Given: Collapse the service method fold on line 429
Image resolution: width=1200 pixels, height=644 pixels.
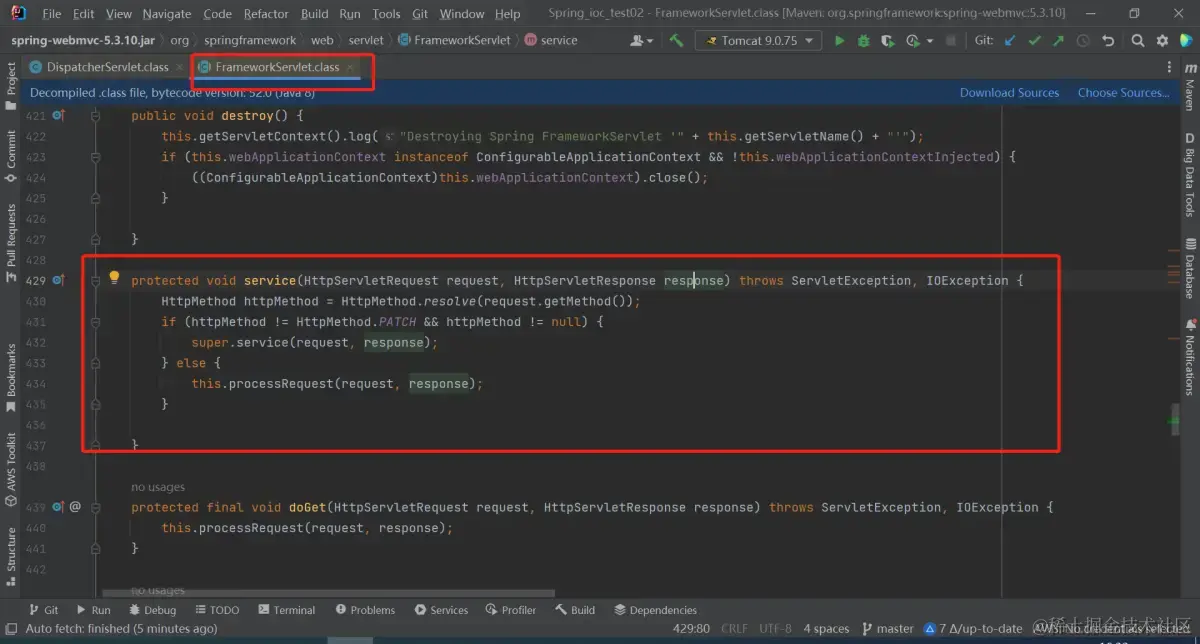Looking at the screenshot, I should pos(96,280).
